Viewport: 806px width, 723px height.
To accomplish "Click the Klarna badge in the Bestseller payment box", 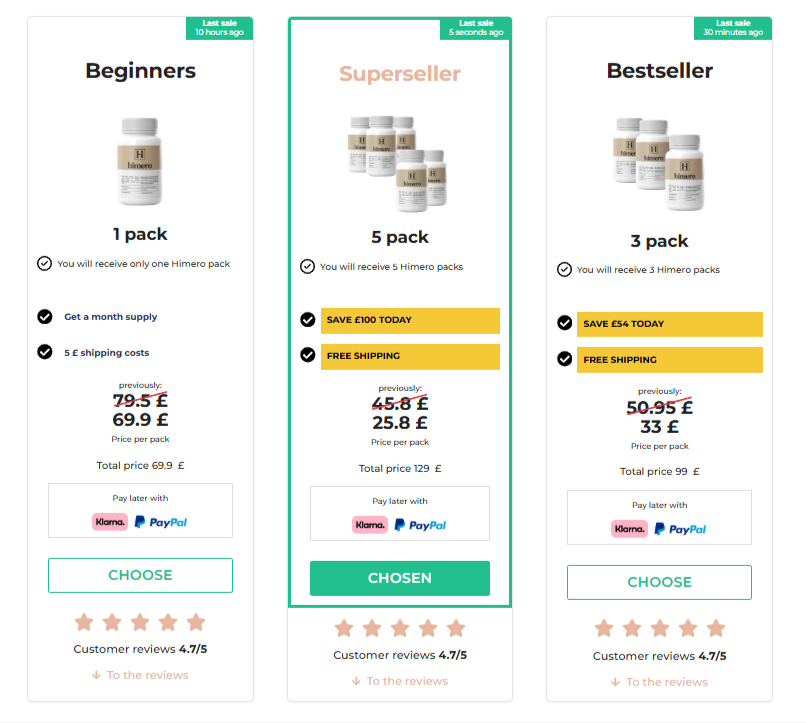I will click(x=628, y=528).
